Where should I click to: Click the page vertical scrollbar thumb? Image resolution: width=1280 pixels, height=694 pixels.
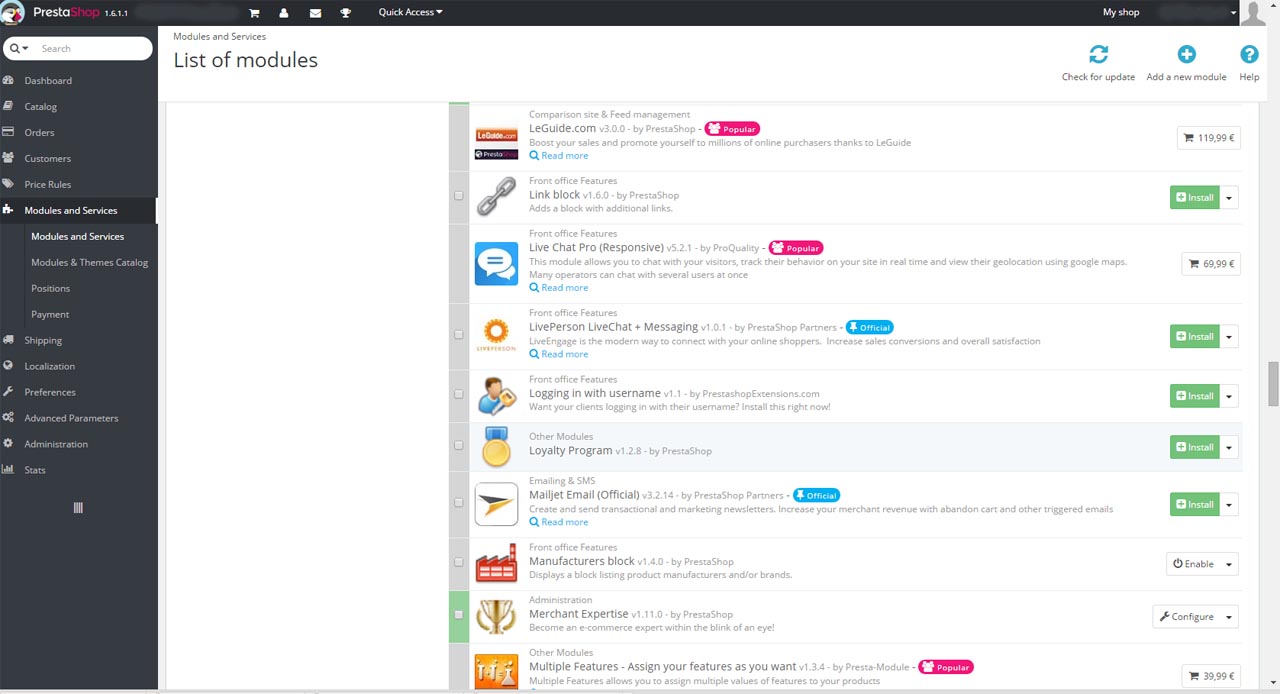[x=1273, y=385]
